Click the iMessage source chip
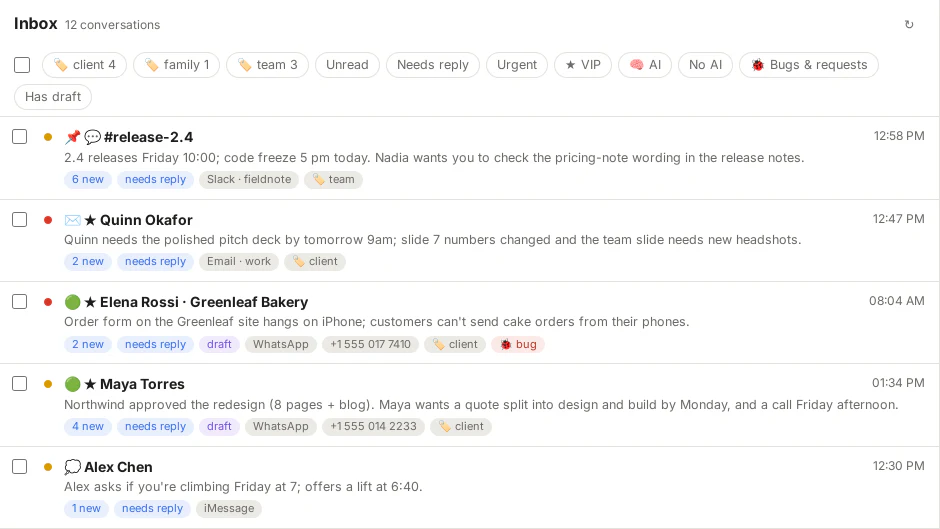 (x=228, y=509)
